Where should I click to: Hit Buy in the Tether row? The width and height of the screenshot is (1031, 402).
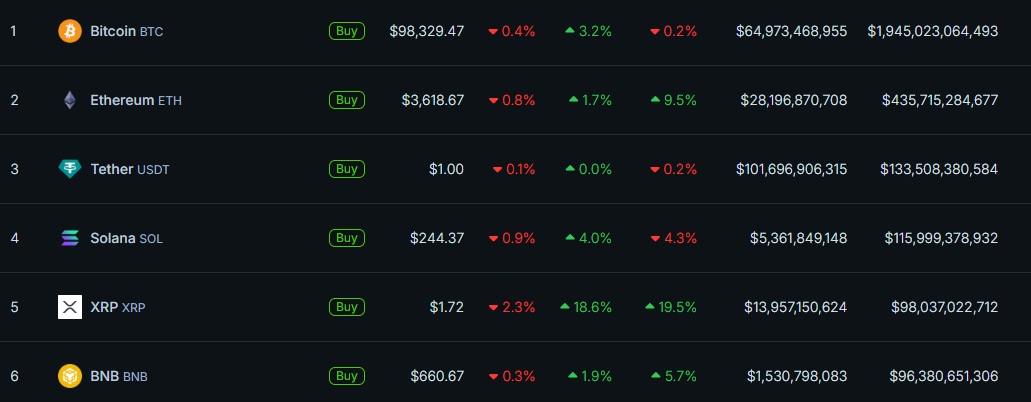point(346,169)
